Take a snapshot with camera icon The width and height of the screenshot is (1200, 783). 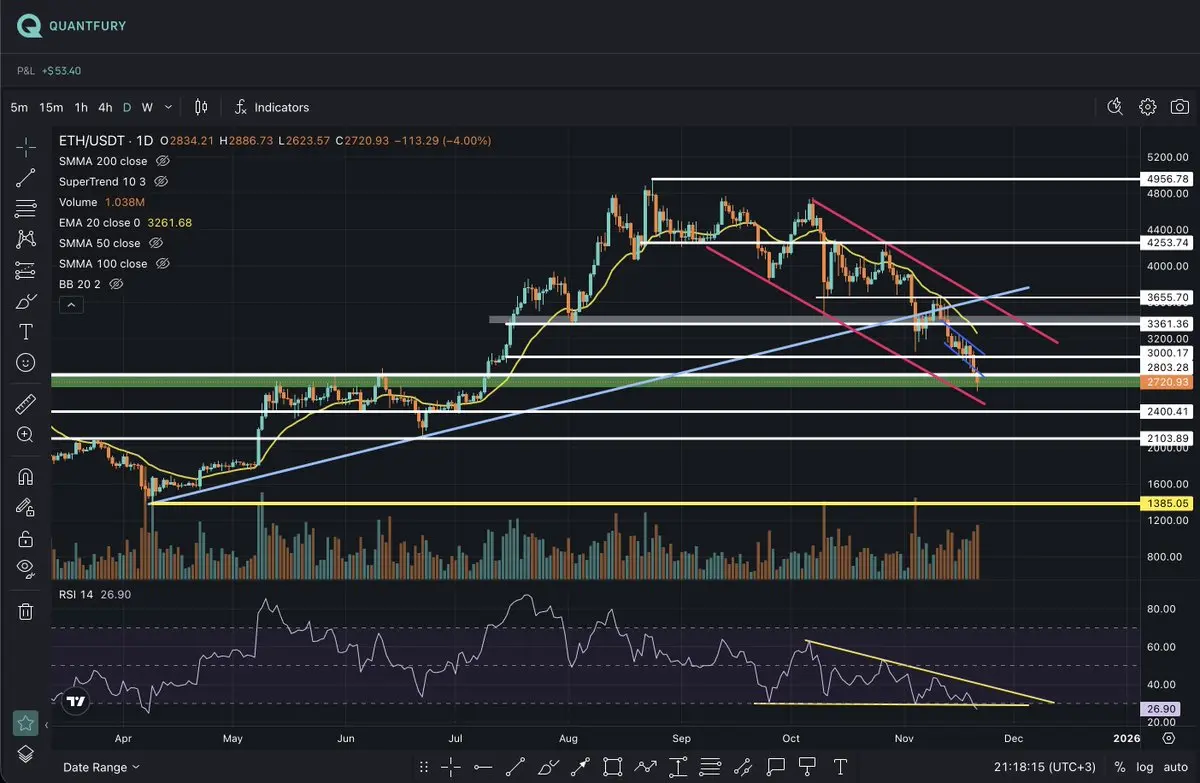click(x=1180, y=107)
